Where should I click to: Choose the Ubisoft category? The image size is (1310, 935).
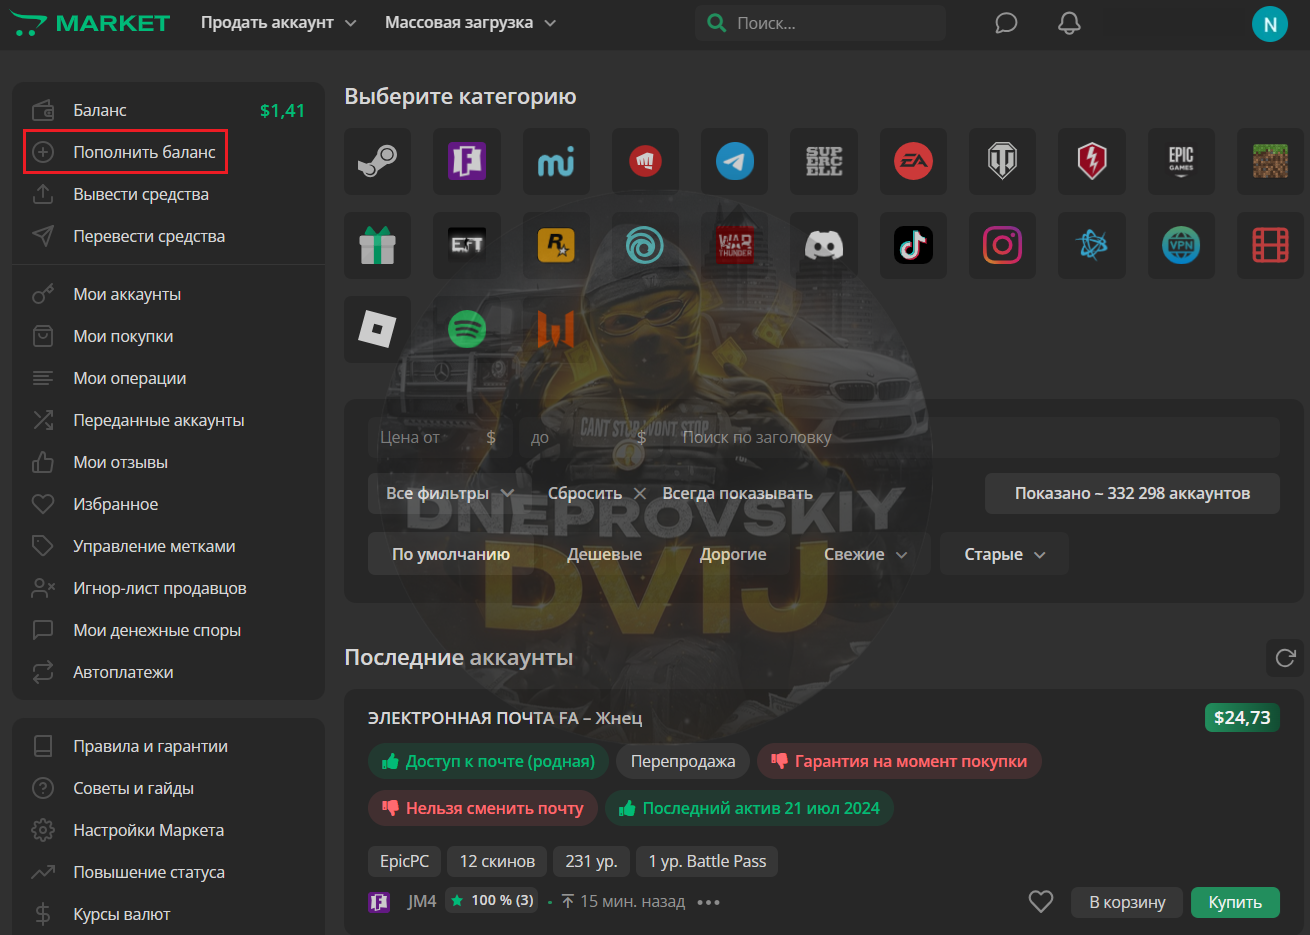tap(645, 245)
